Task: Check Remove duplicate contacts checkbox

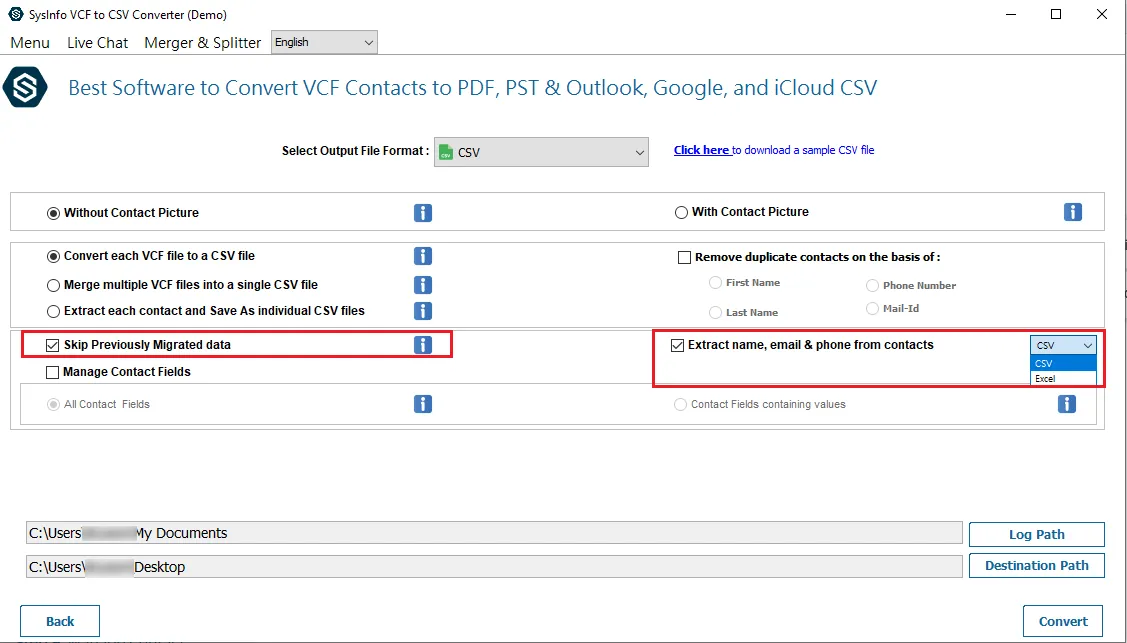Action: 685,257
